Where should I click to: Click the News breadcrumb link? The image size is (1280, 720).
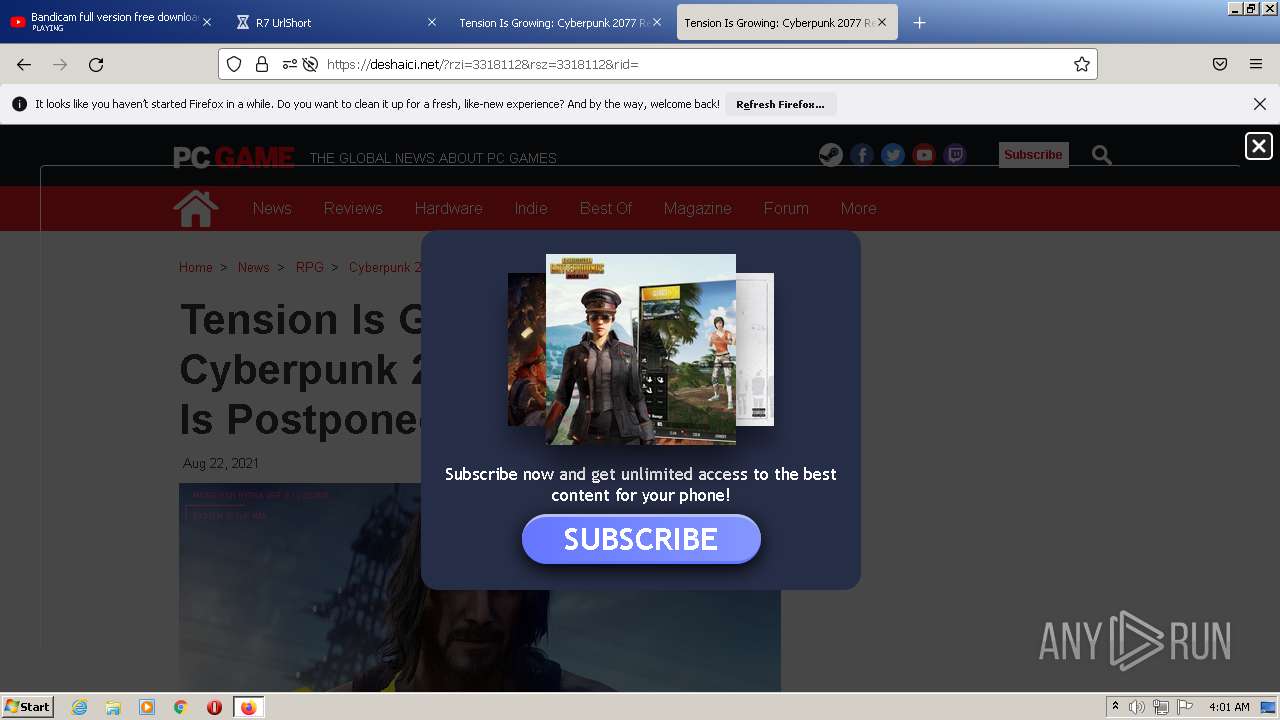click(x=253, y=267)
